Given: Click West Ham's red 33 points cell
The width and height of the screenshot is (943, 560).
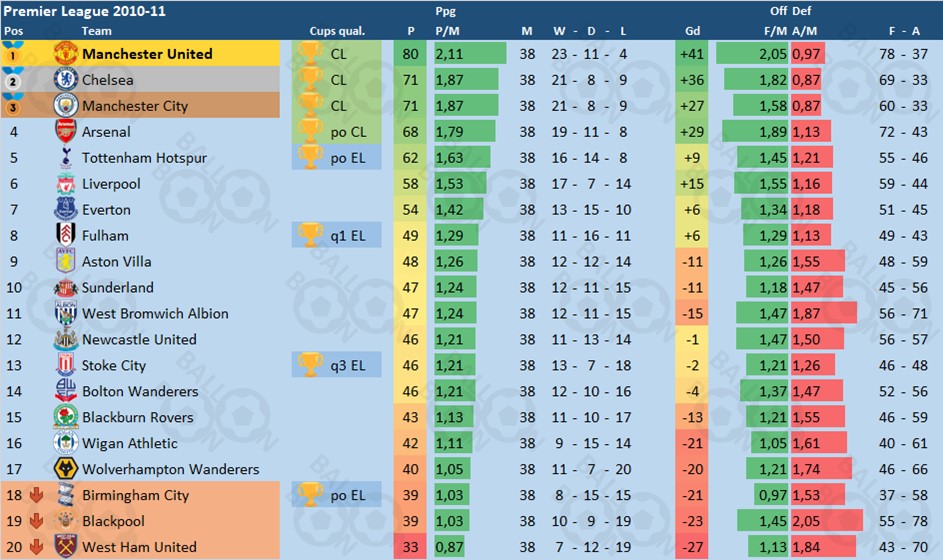Looking at the screenshot, I should [410, 547].
